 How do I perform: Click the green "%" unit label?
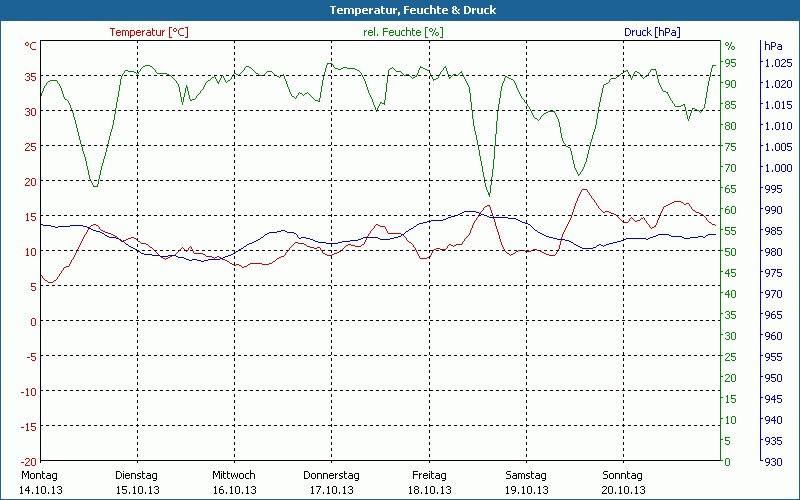(x=730, y=46)
